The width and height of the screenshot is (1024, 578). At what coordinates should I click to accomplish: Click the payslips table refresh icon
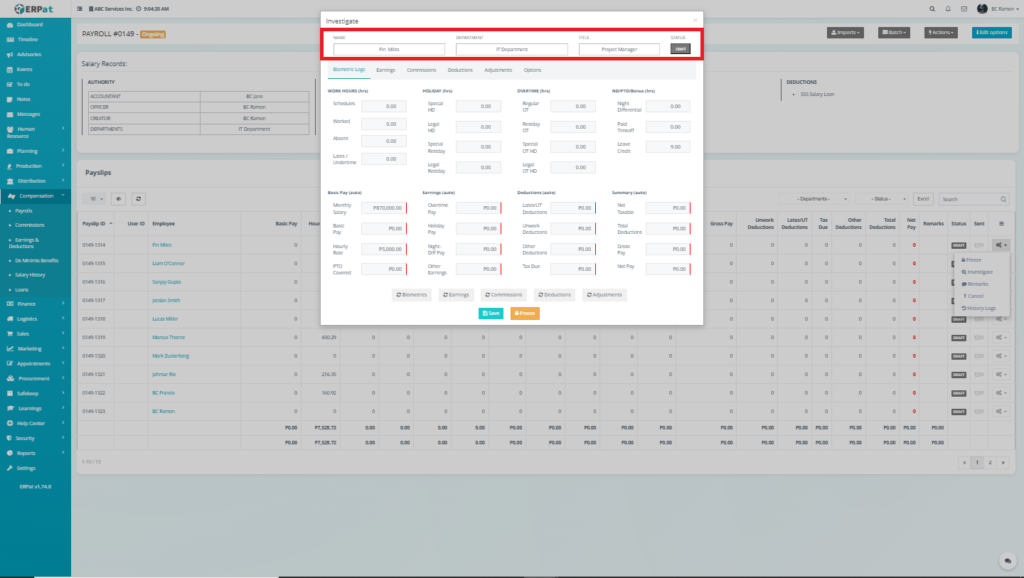tap(139, 199)
